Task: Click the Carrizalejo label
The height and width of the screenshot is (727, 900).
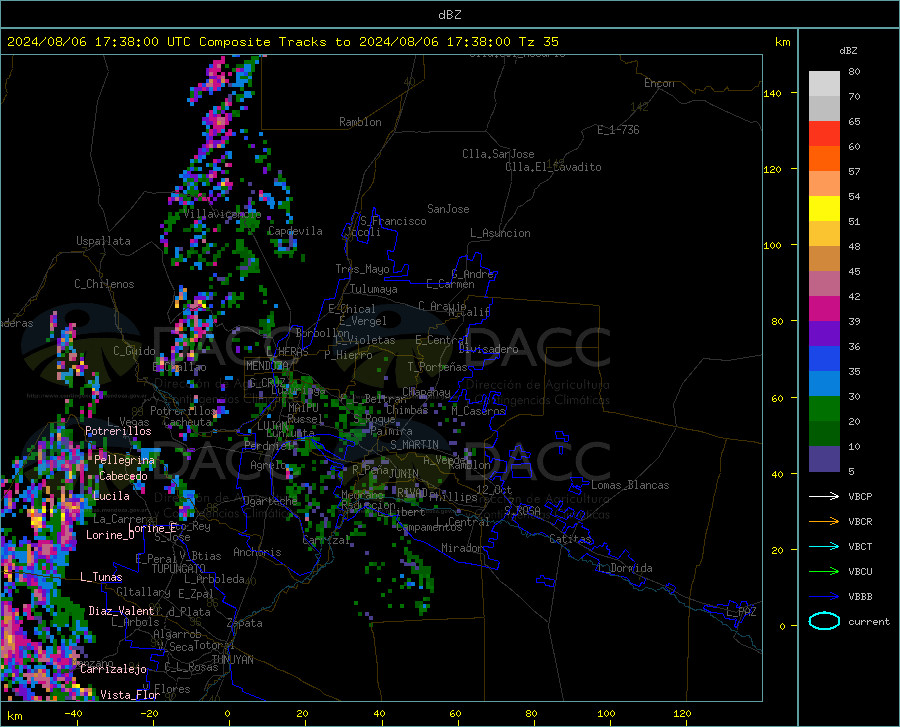Action: 113,669
